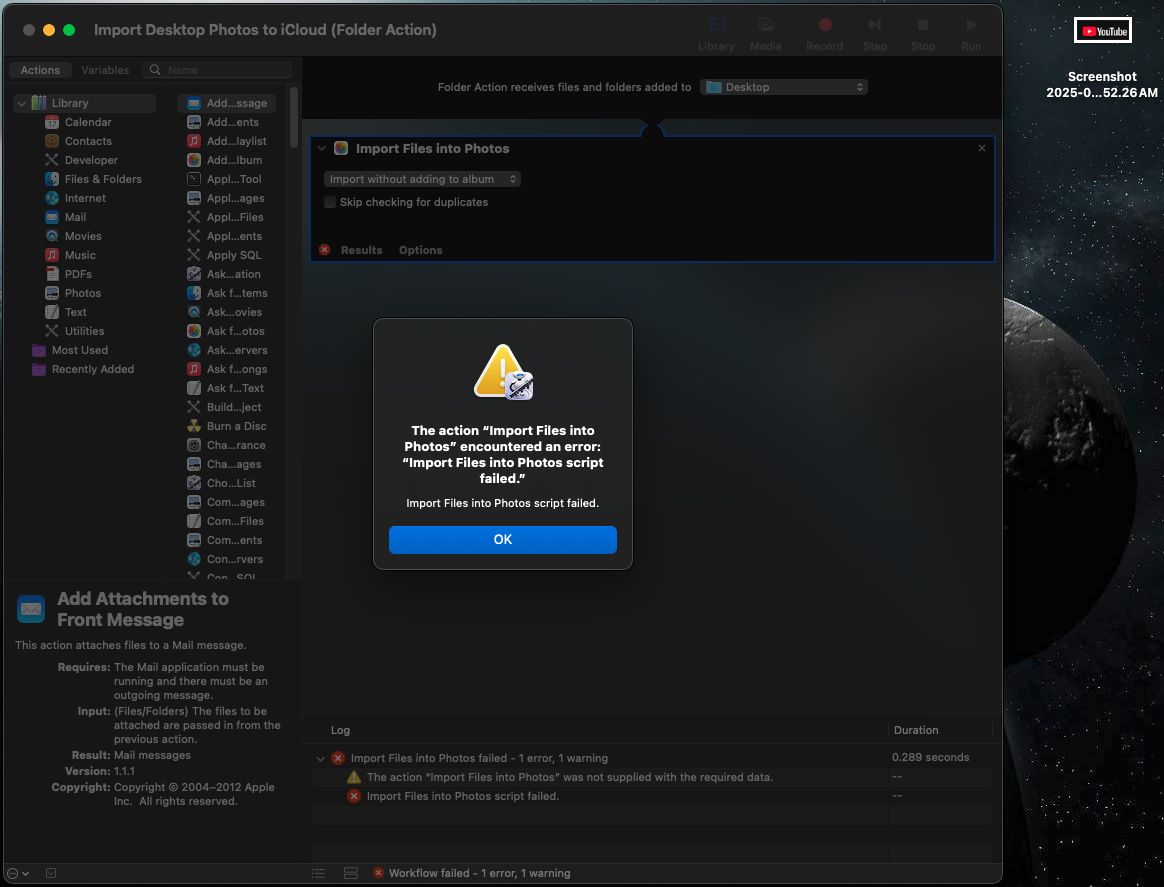
Task: Click the Name search field
Action: tap(217, 70)
